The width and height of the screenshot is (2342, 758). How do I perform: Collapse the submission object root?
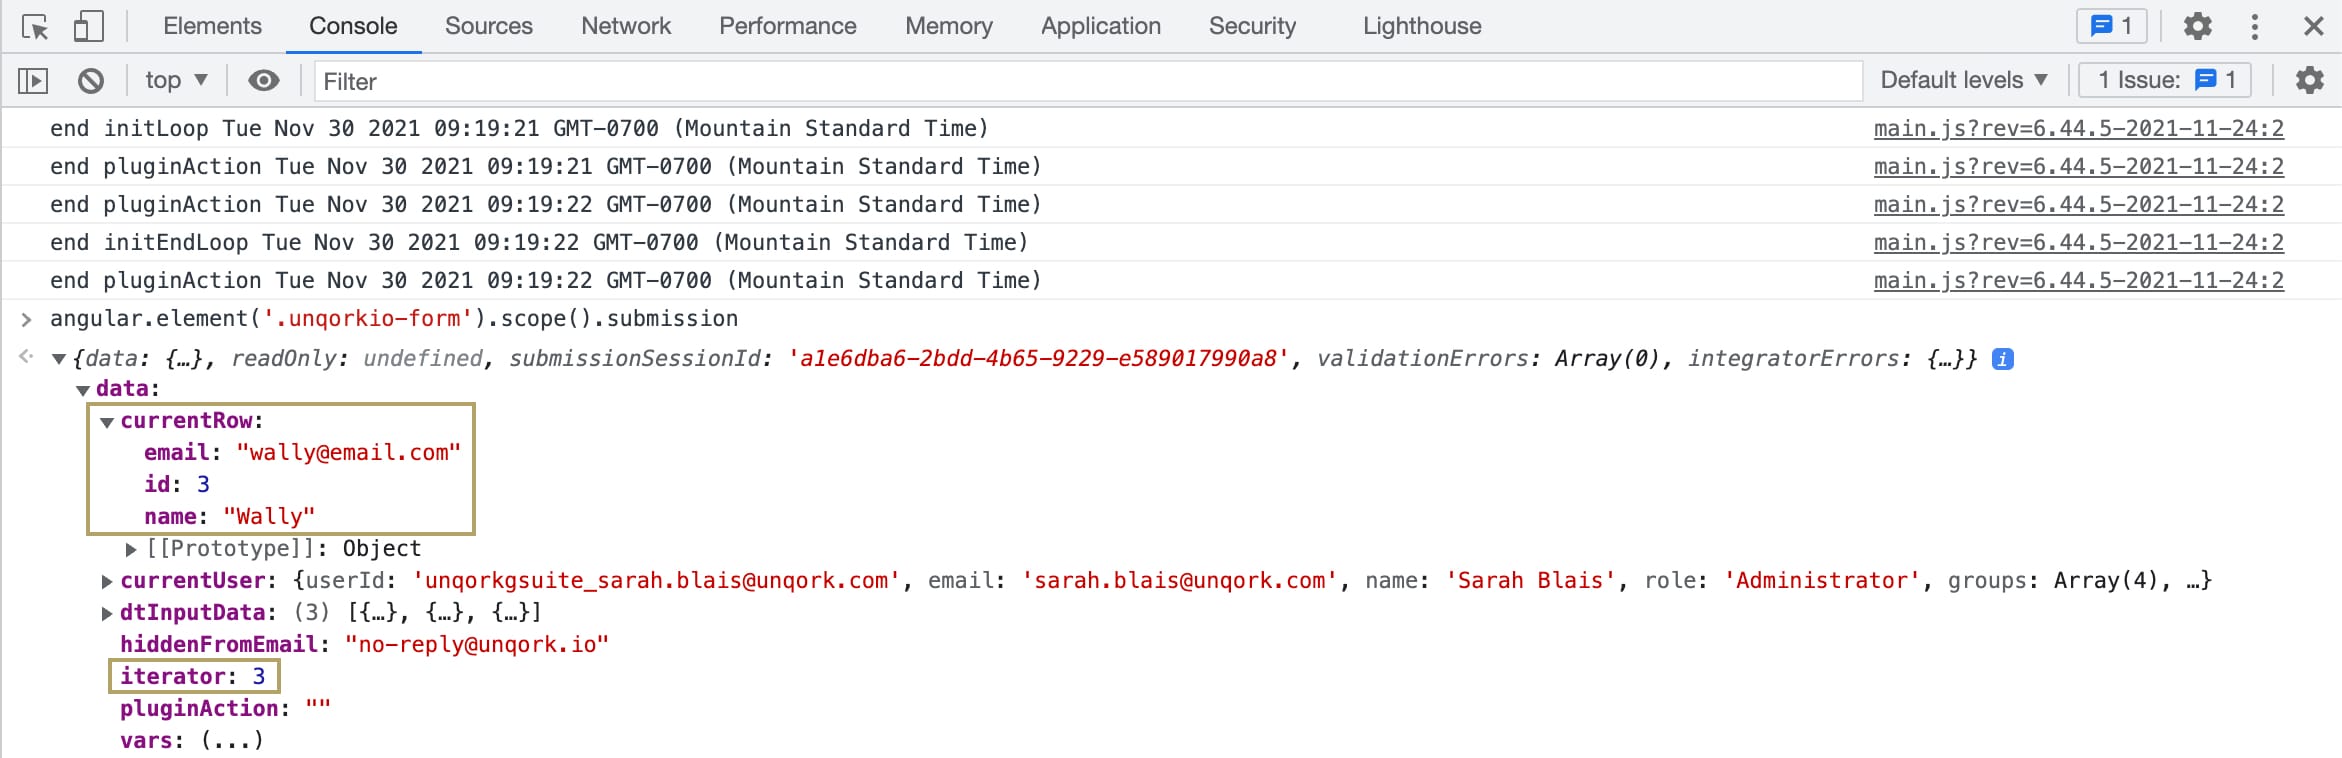click(x=59, y=359)
